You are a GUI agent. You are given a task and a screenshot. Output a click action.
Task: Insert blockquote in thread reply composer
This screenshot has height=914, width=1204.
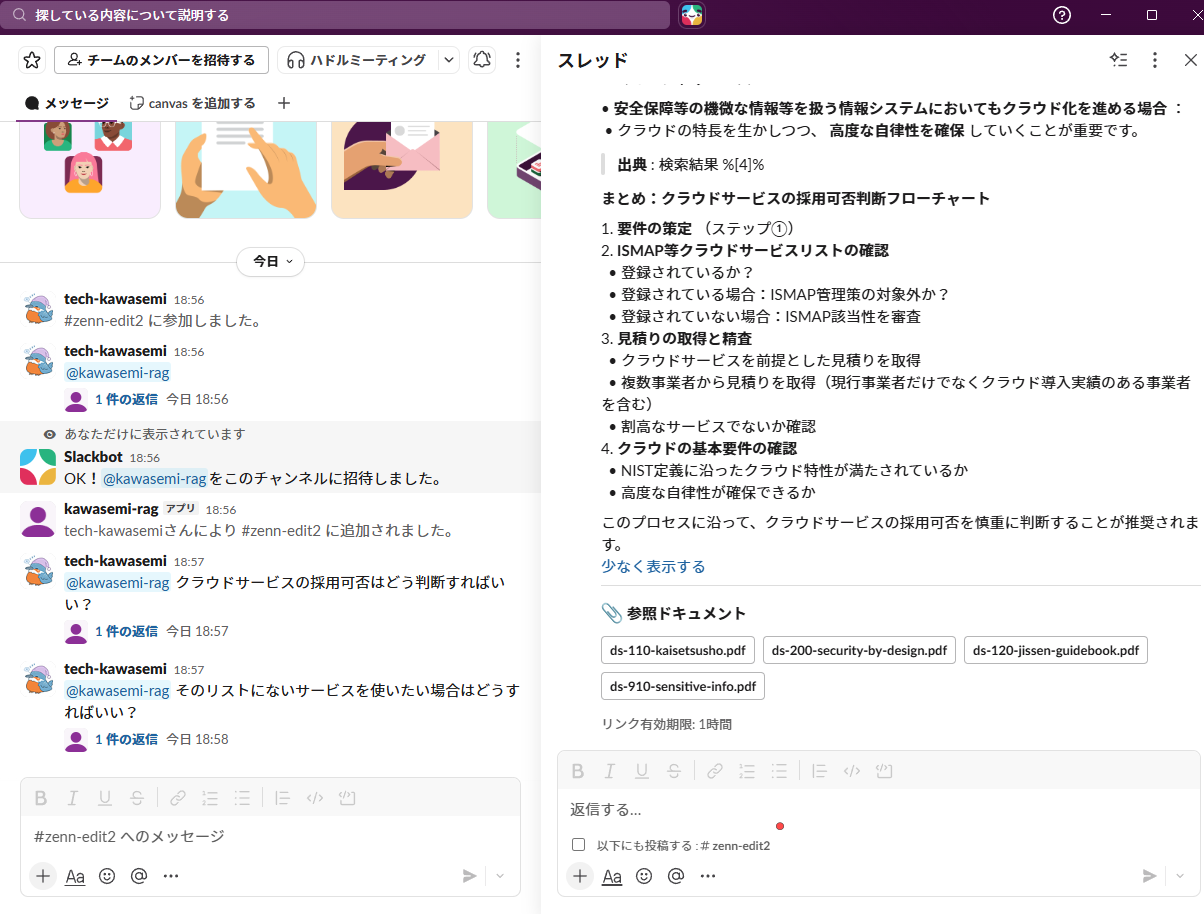[820, 771]
